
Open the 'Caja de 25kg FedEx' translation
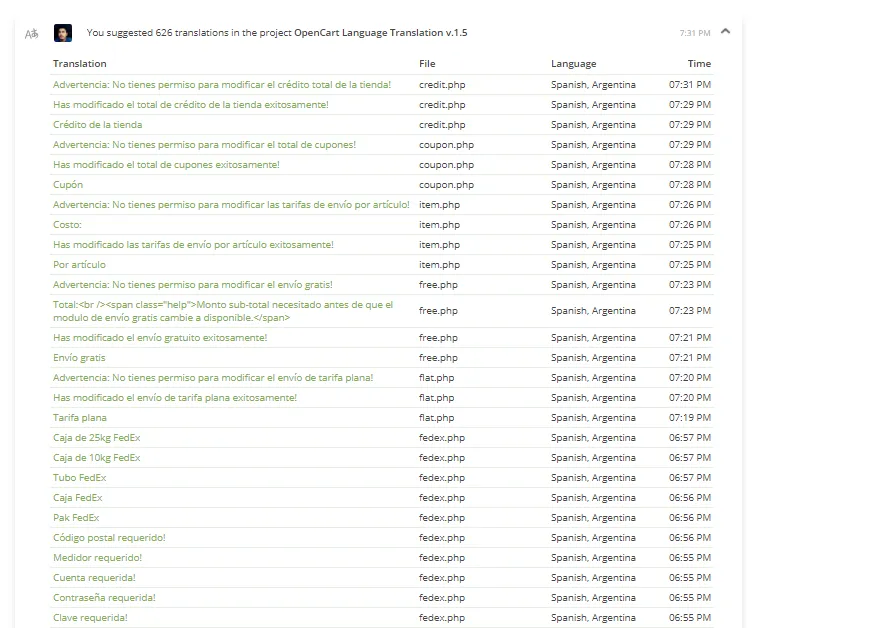click(x=96, y=437)
